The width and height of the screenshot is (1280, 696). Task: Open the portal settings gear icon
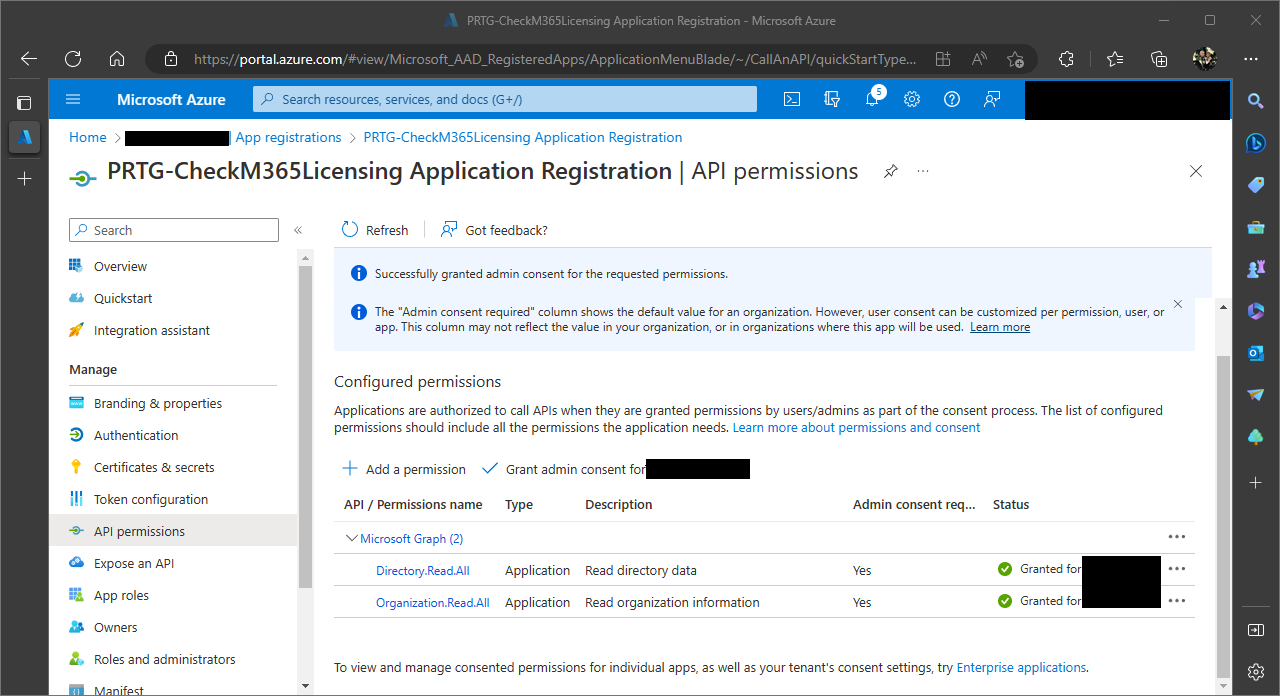tap(912, 99)
